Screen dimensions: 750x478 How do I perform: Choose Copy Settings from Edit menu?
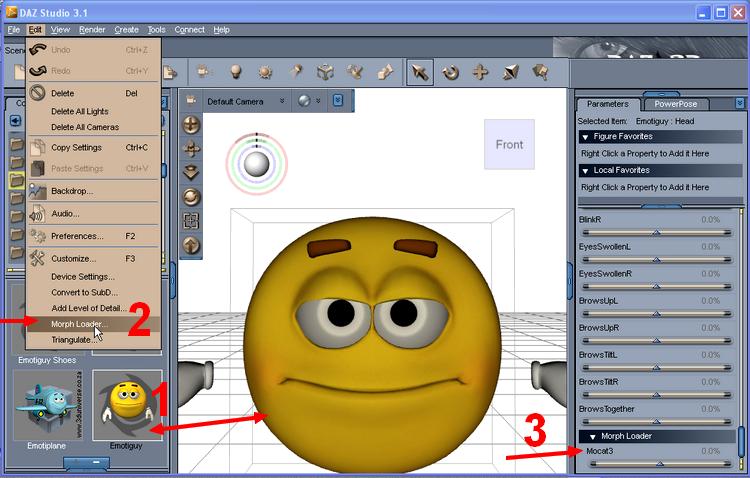pyautogui.click(x=93, y=147)
